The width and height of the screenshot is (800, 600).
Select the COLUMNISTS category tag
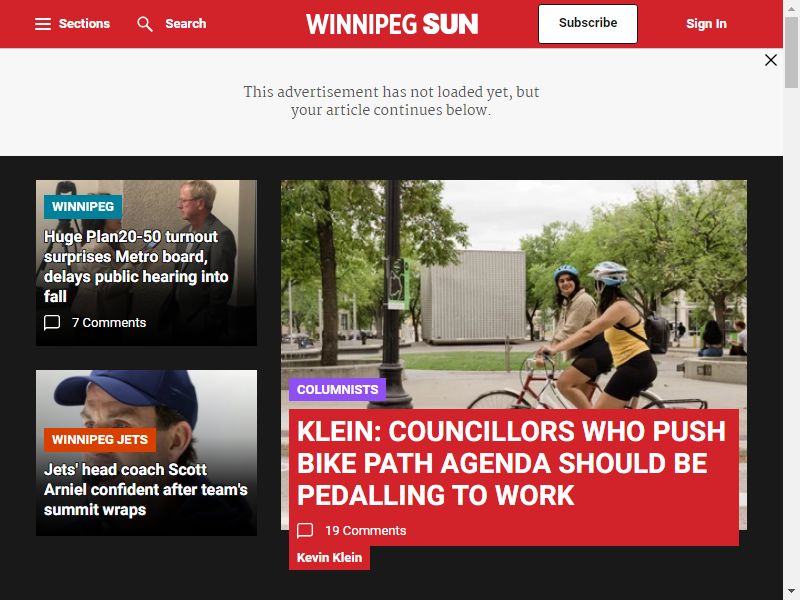[x=338, y=390]
